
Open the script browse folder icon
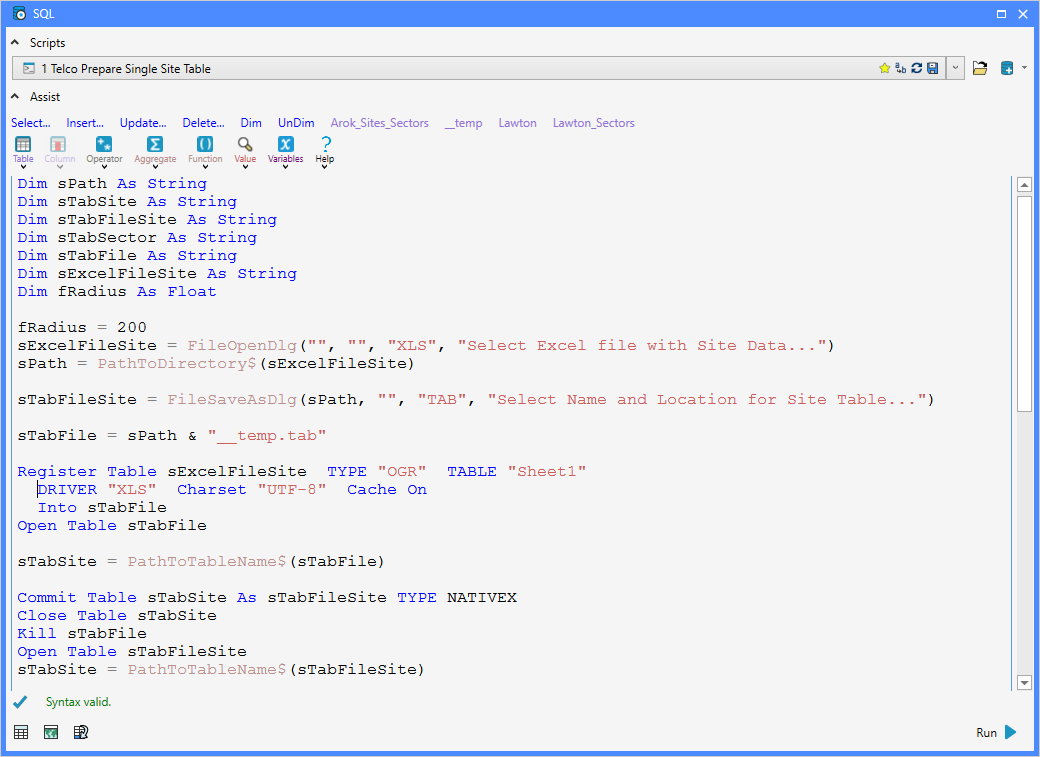980,67
